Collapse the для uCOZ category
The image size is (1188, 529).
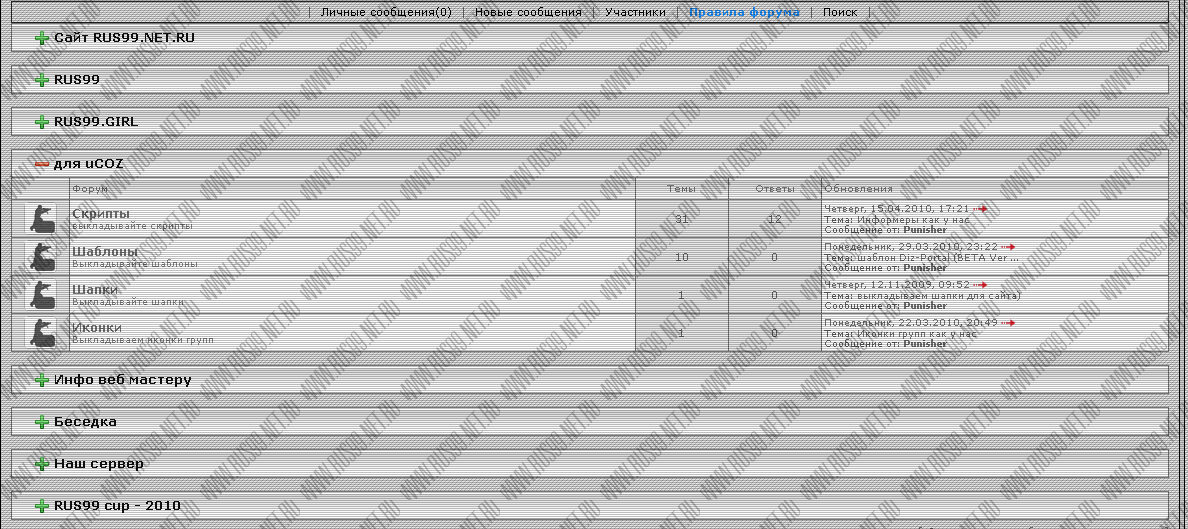pyautogui.click(x=42, y=164)
